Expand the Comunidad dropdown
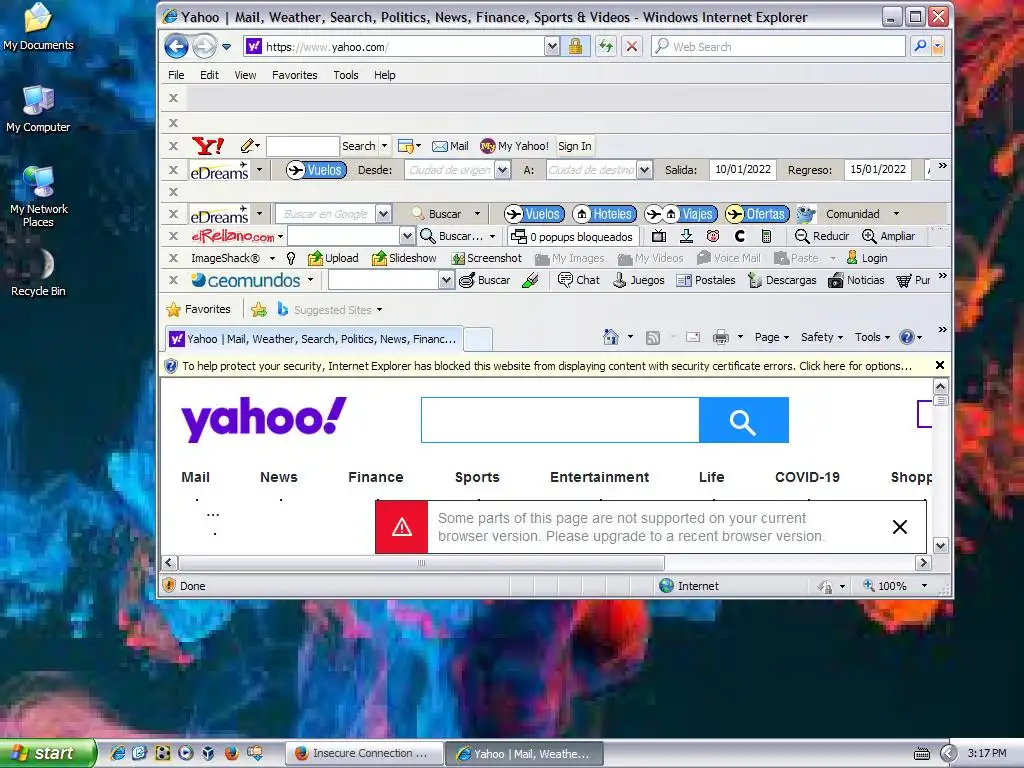 896,214
